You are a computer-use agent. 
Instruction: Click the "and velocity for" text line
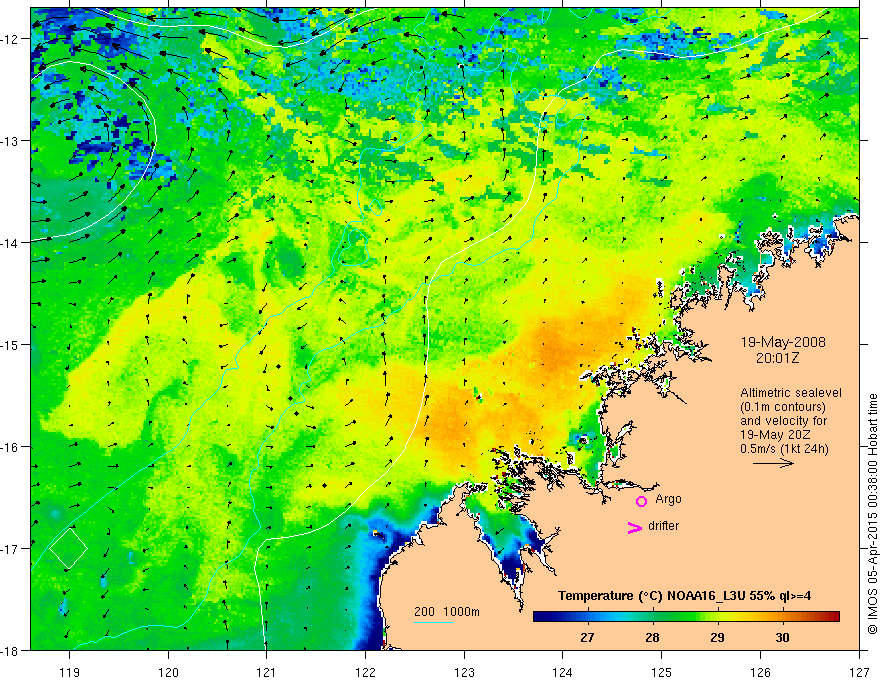pos(783,421)
